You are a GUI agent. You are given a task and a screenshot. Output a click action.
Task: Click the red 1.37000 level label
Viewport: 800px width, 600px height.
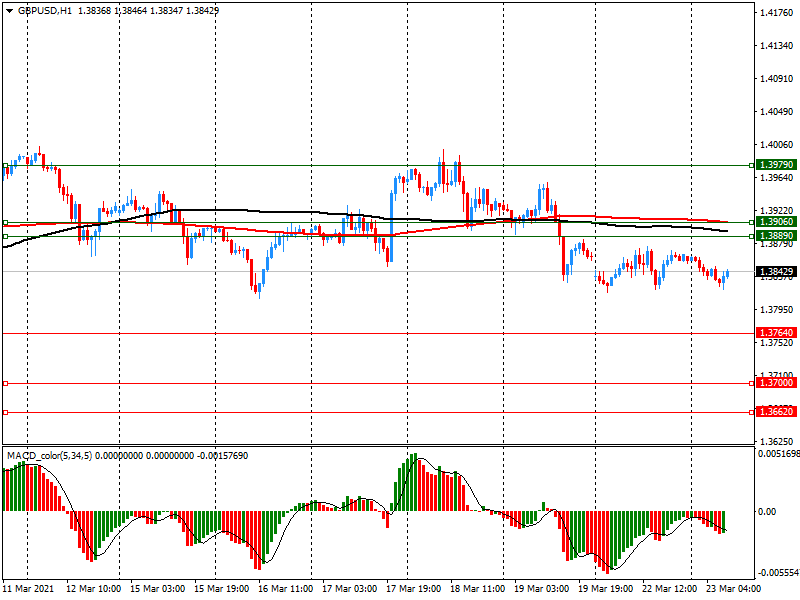coord(776,383)
